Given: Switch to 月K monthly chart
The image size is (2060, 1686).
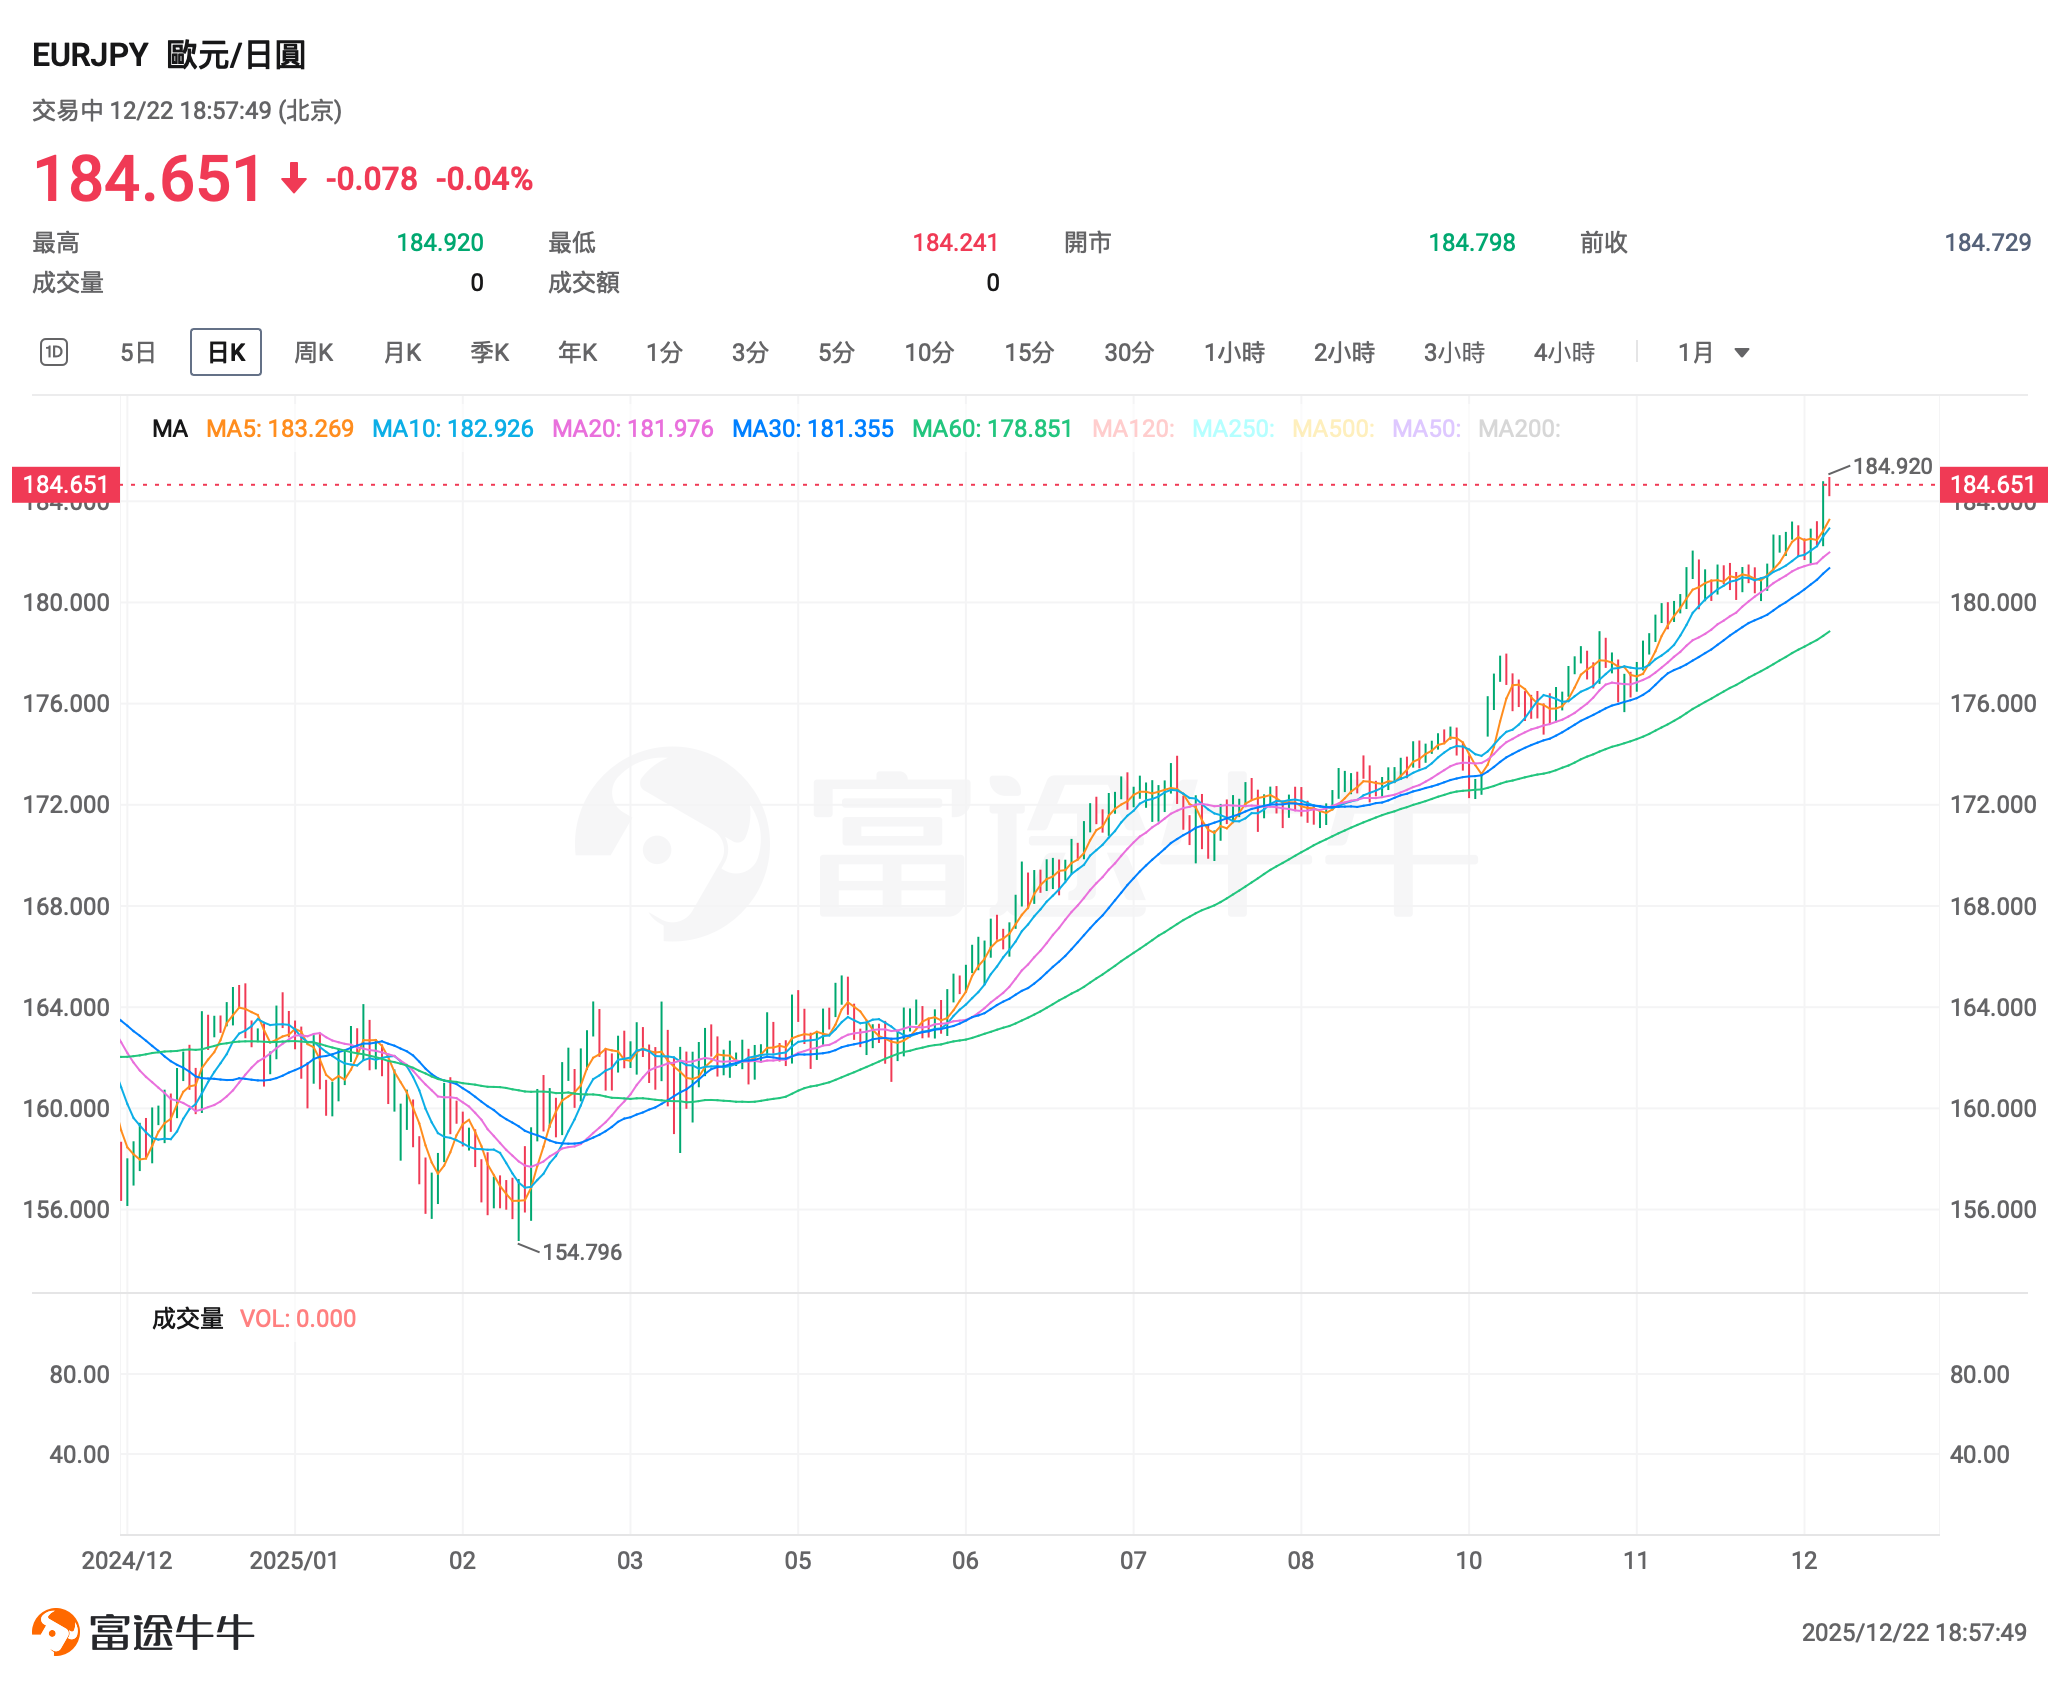Looking at the screenshot, I should (402, 352).
